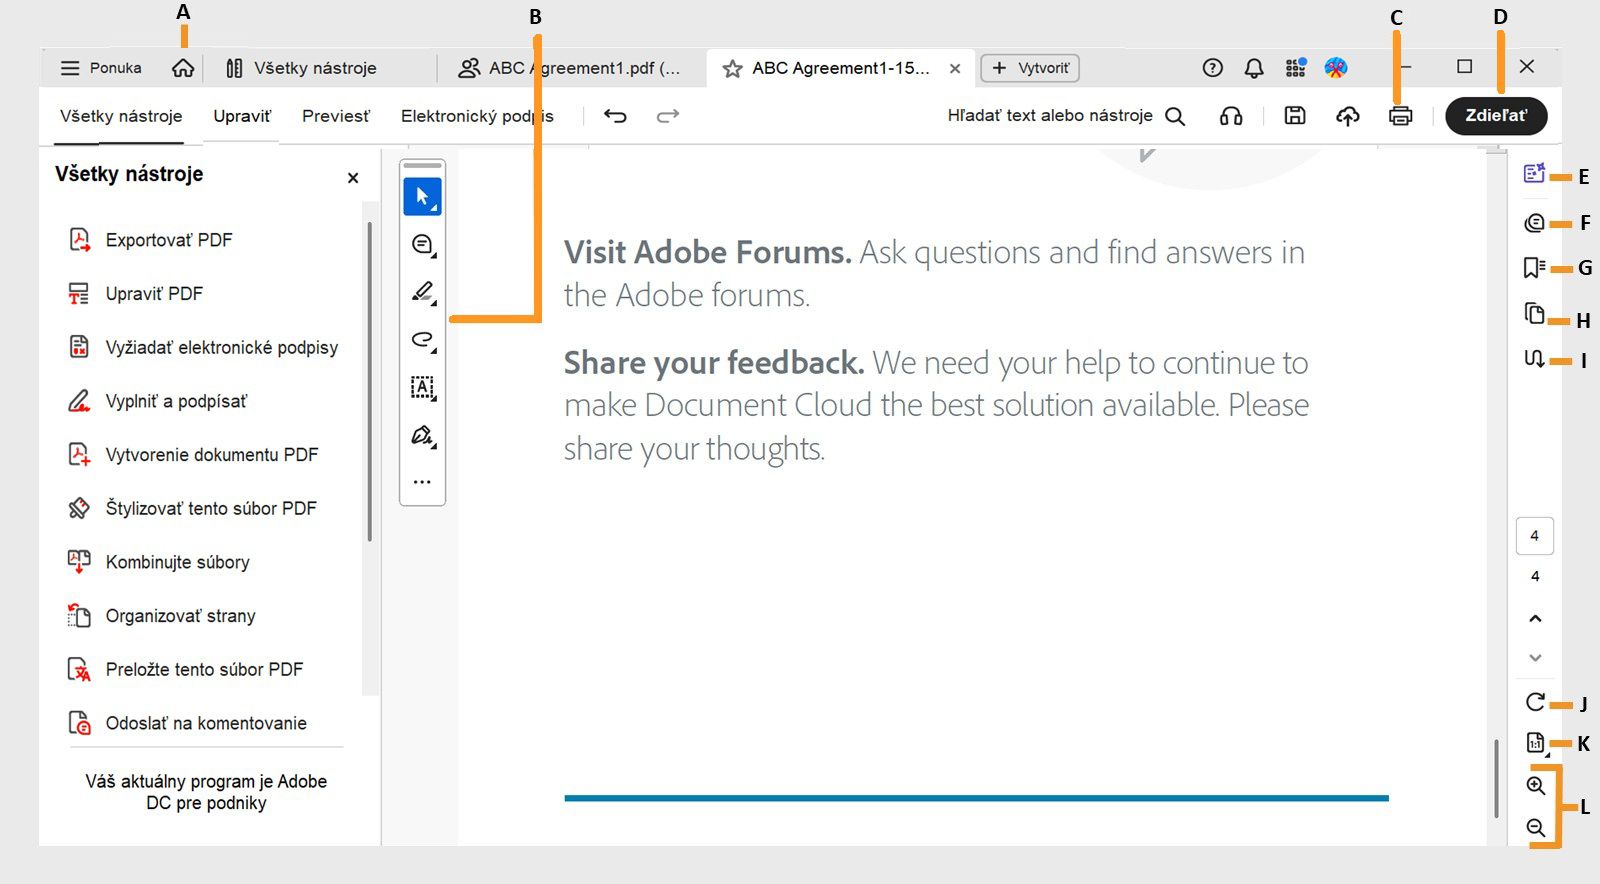Click the Vytvoriť new tab button
Image resolution: width=1600 pixels, height=884 pixels.
(x=1030, y=68)
